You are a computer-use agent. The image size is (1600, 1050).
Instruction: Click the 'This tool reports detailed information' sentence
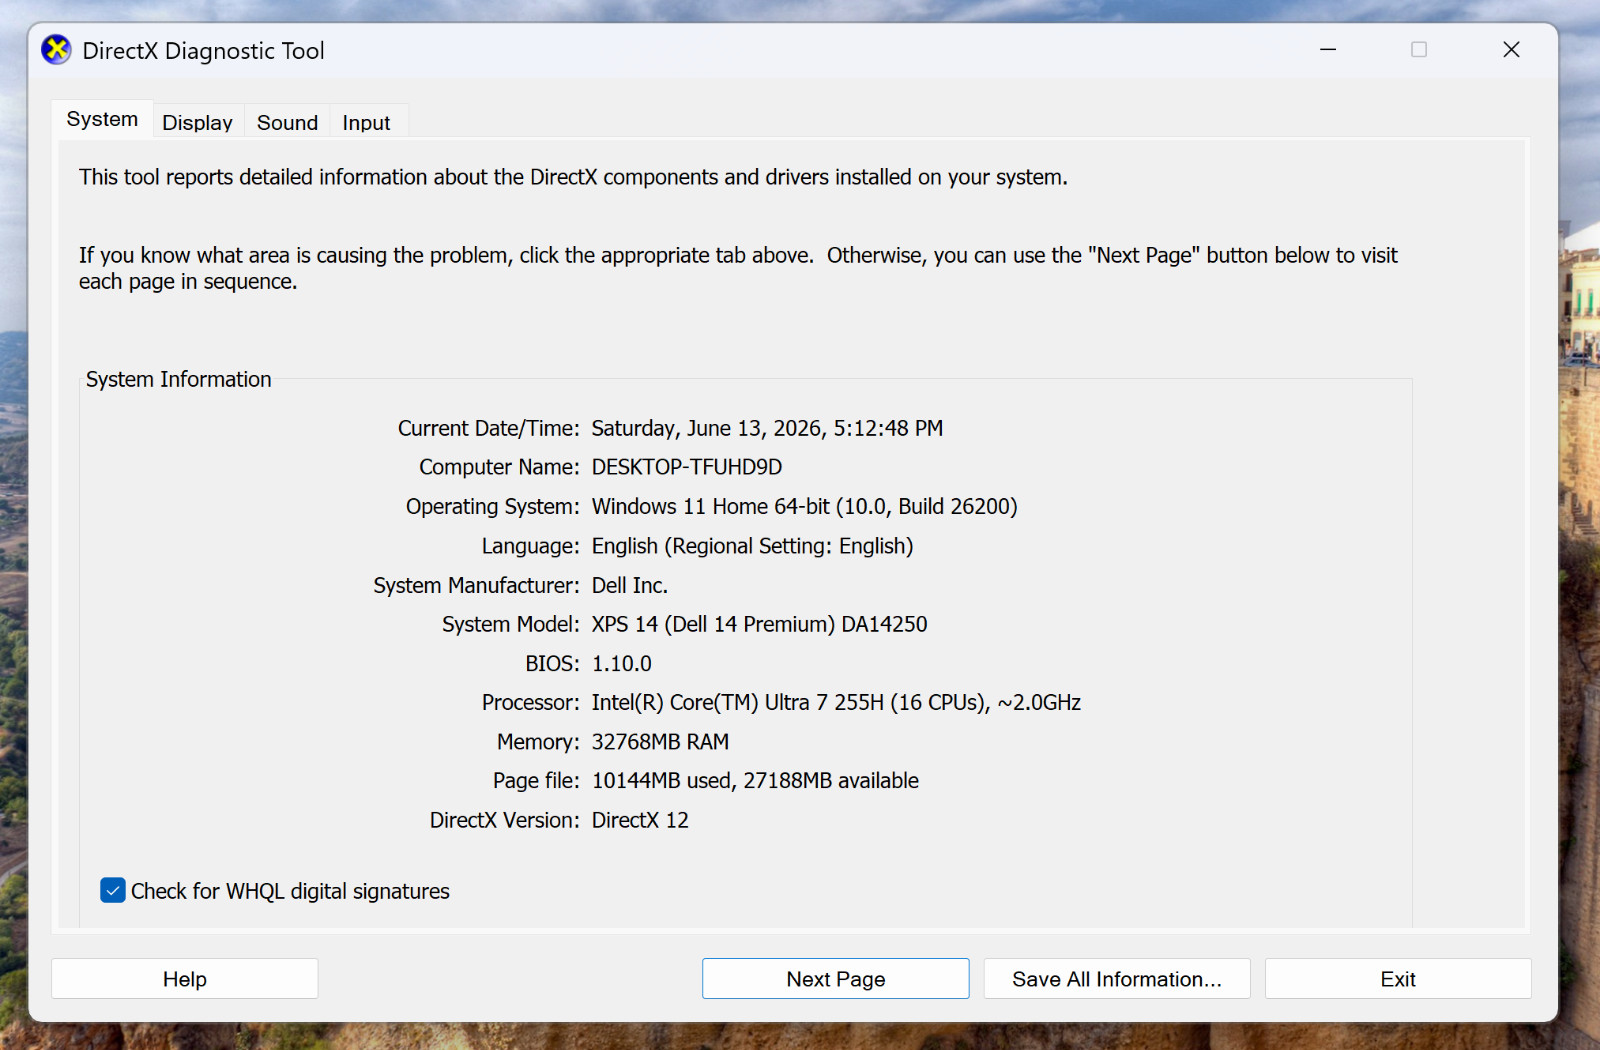click(573, 177)
